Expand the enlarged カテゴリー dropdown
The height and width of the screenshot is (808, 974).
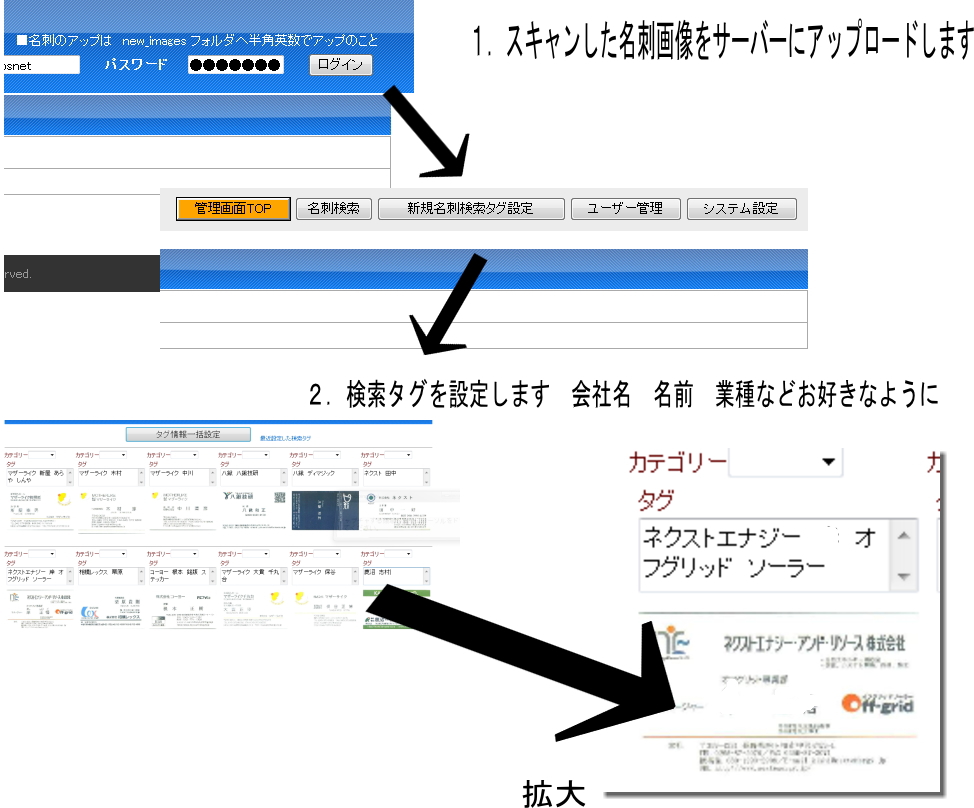[x=785, y=461]
